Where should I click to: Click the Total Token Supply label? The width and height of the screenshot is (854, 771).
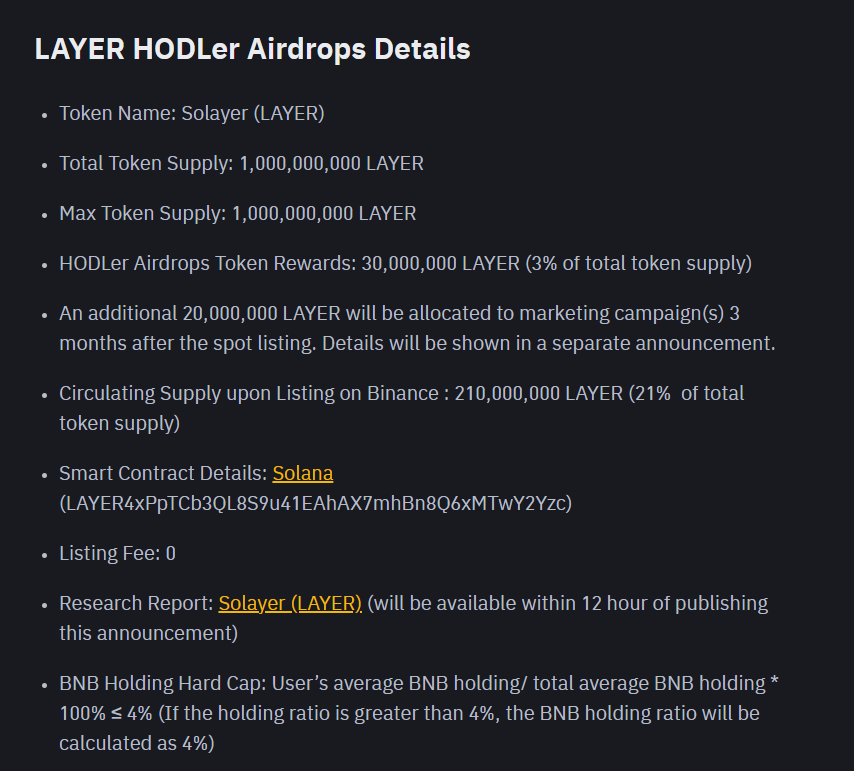(147, 163)
